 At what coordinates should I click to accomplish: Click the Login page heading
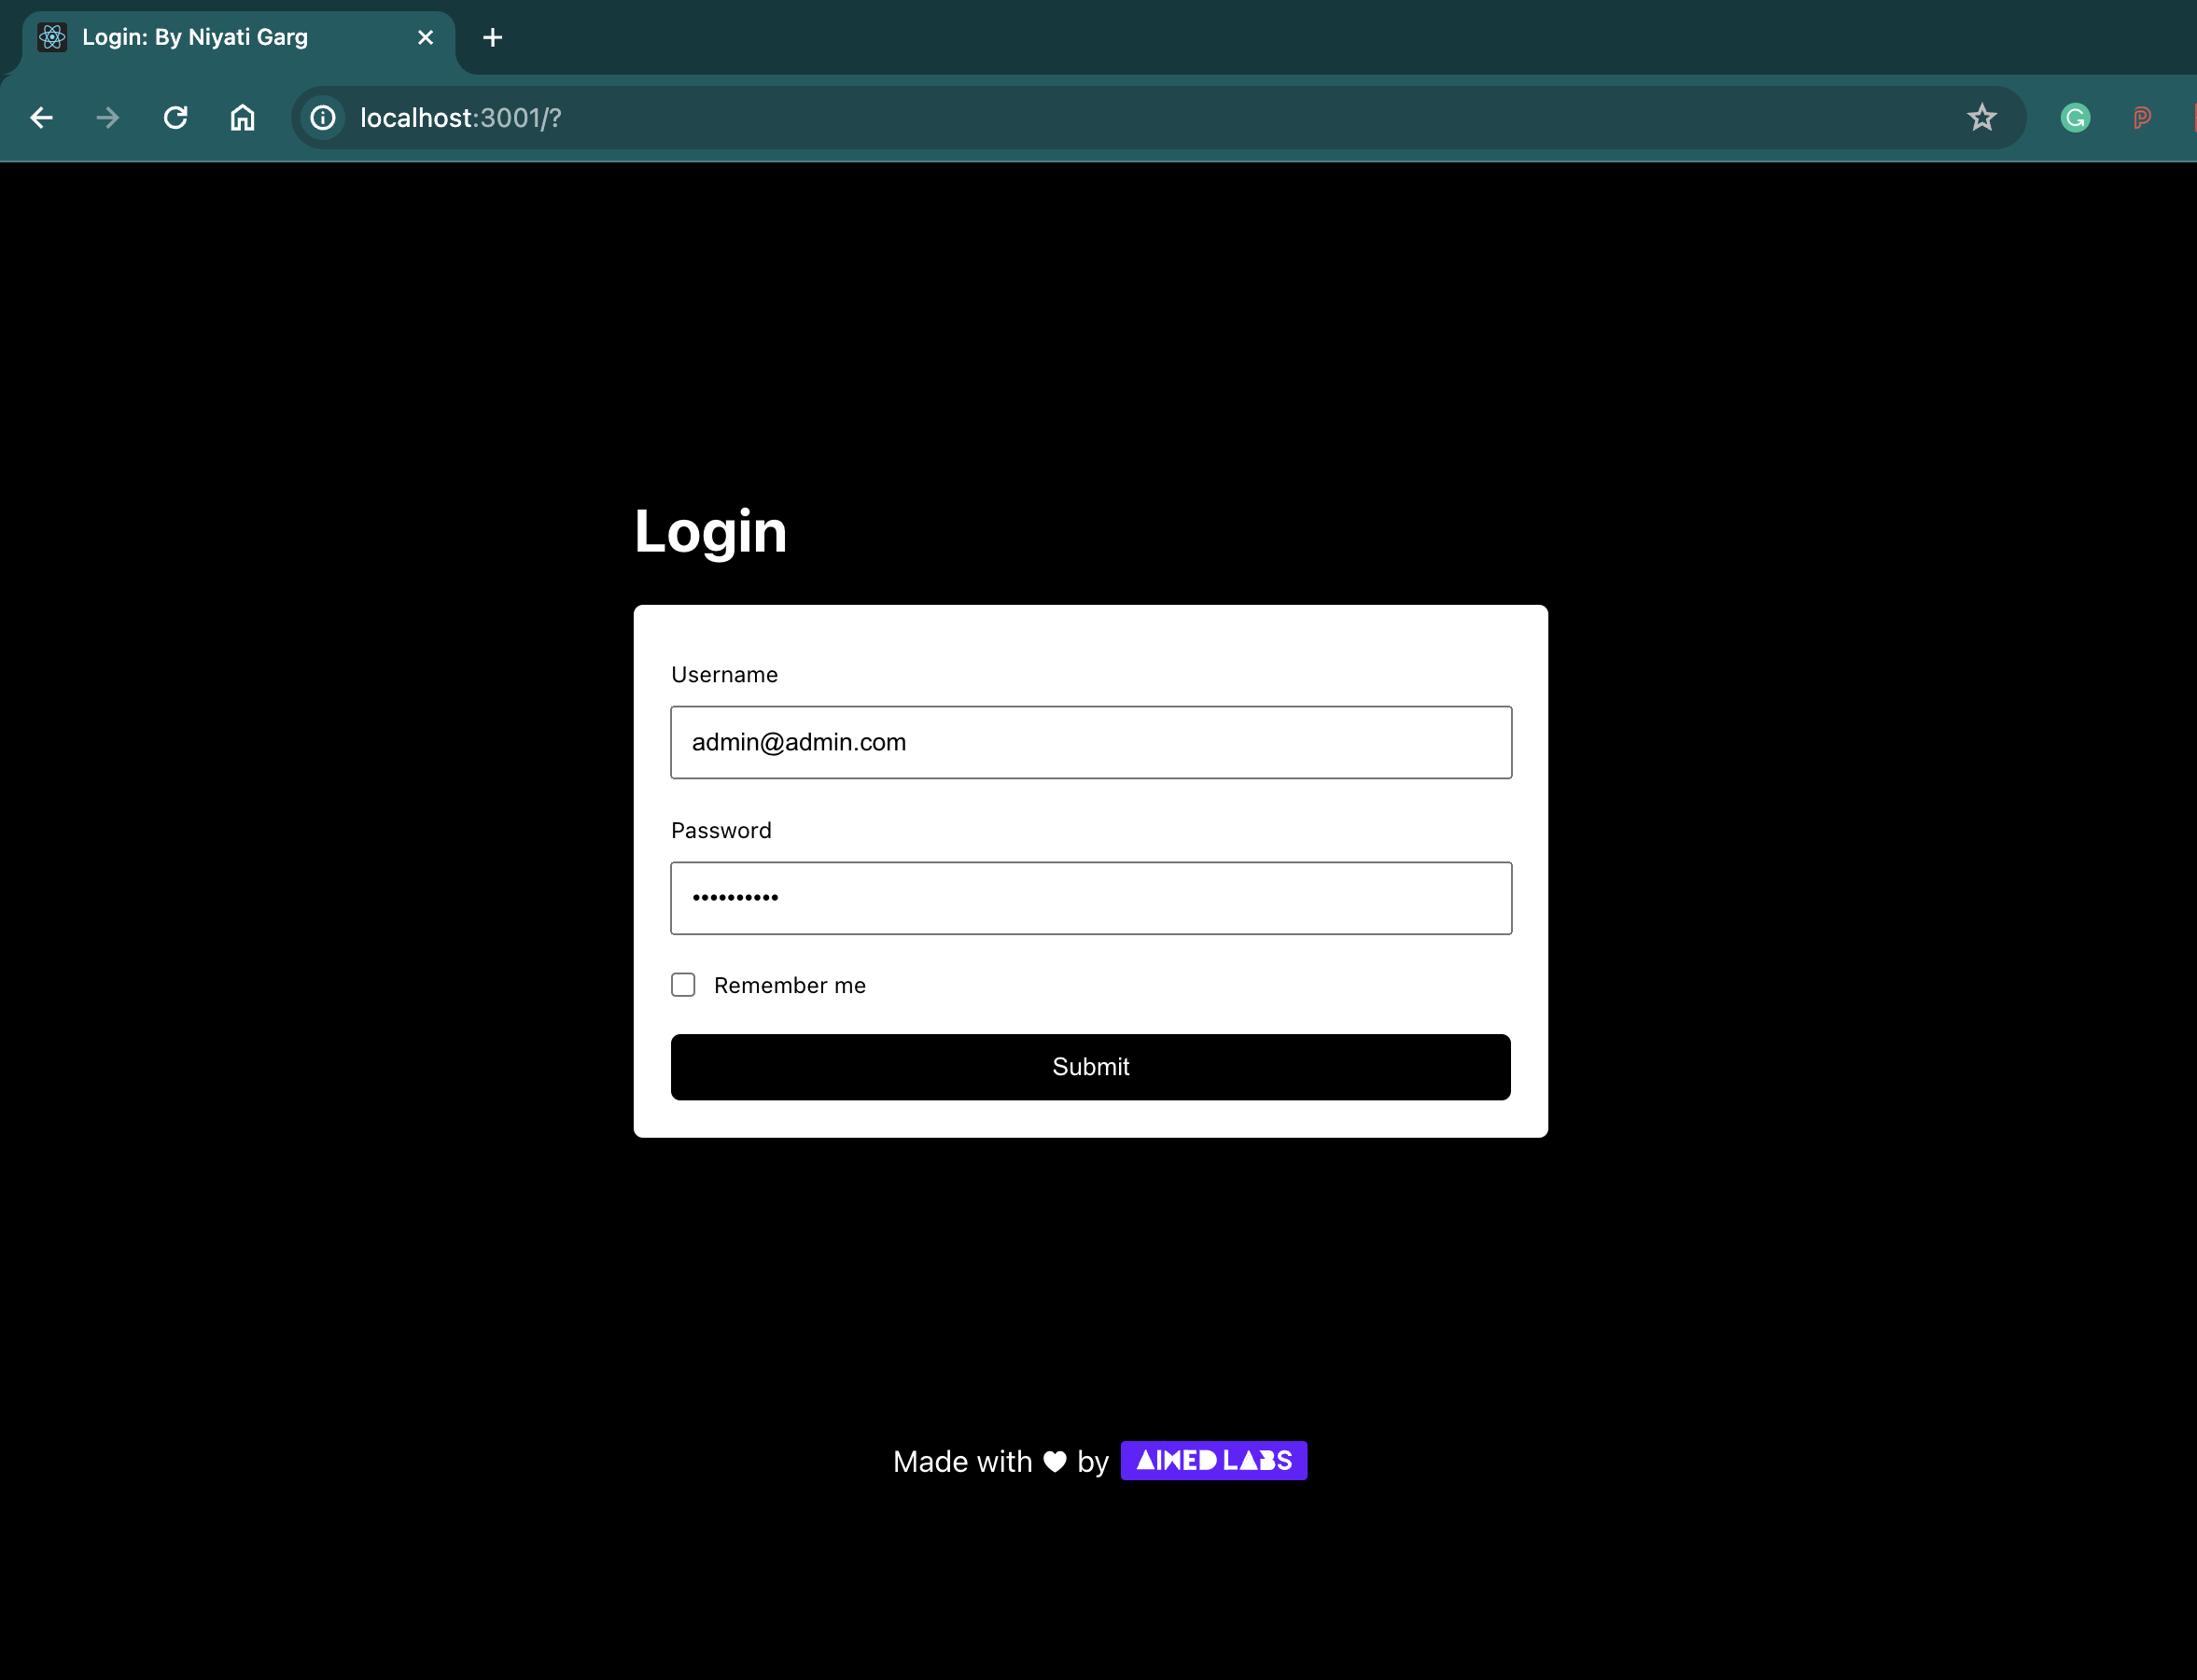[710, 531]
